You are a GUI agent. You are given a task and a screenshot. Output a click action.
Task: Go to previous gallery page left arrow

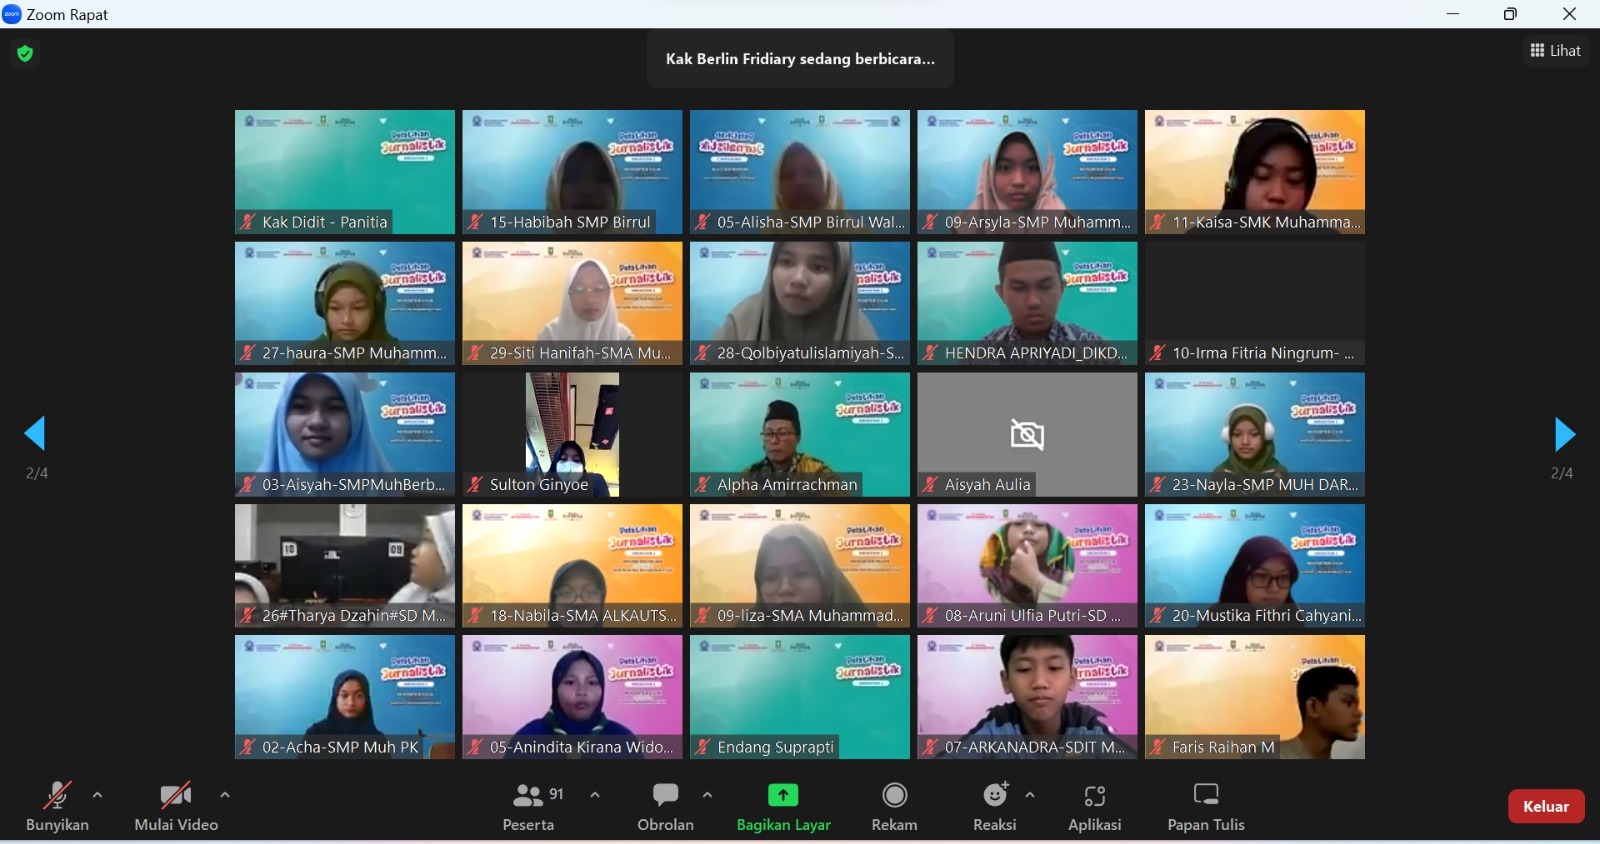click(x=35, y=434)
